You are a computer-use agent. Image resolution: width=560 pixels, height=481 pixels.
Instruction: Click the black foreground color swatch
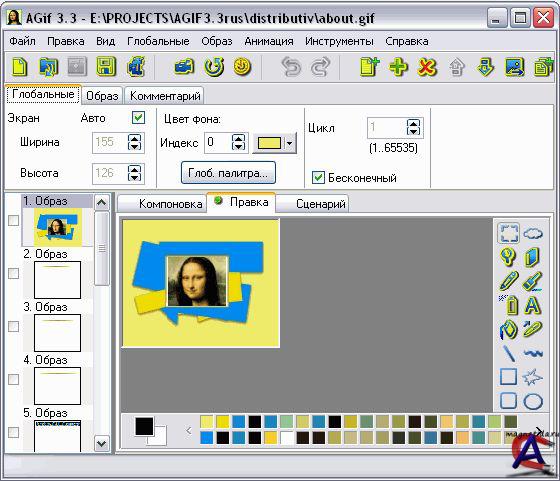click(x=144, y=426)
